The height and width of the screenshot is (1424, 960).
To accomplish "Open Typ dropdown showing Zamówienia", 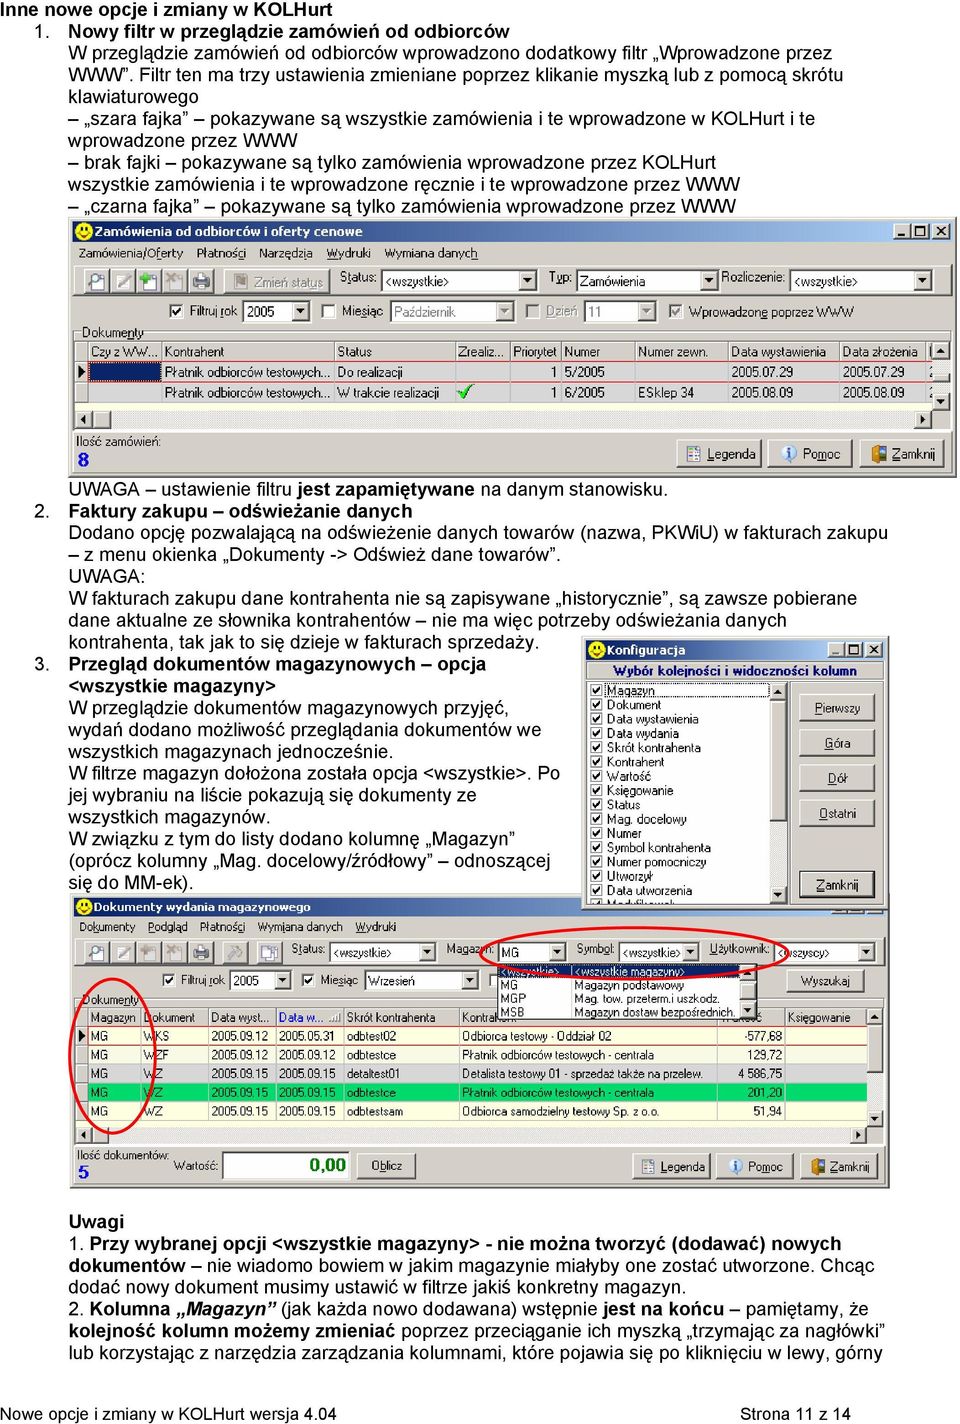I will [708, 281].
